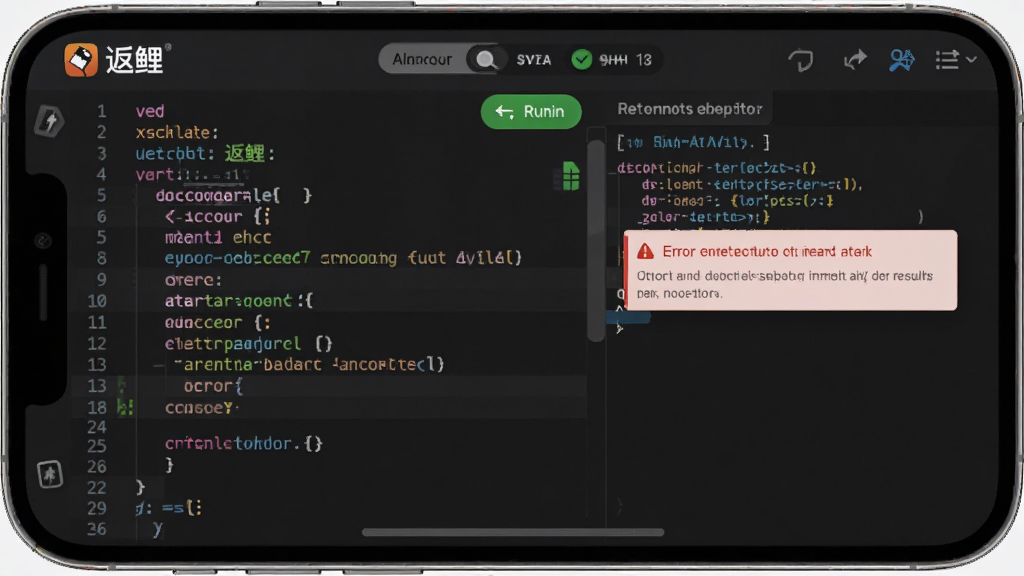Click line number 10 in the gutter
1024x576 pixels.
click(x=97, y=301)
